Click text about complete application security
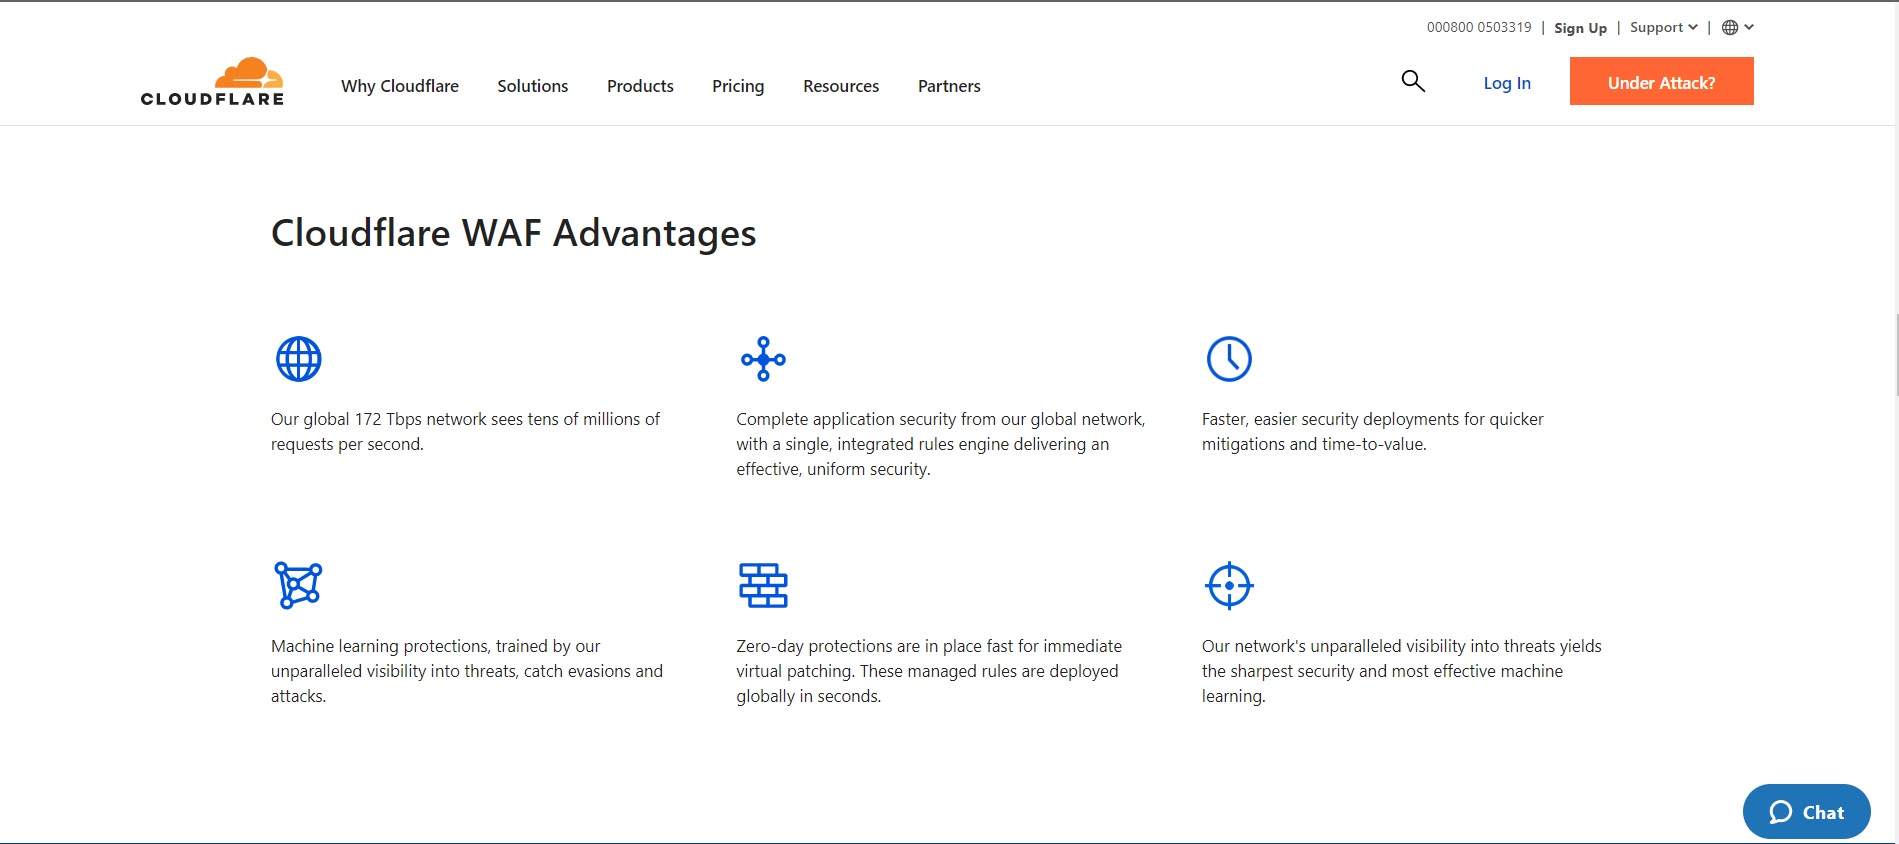 point(941,444)
